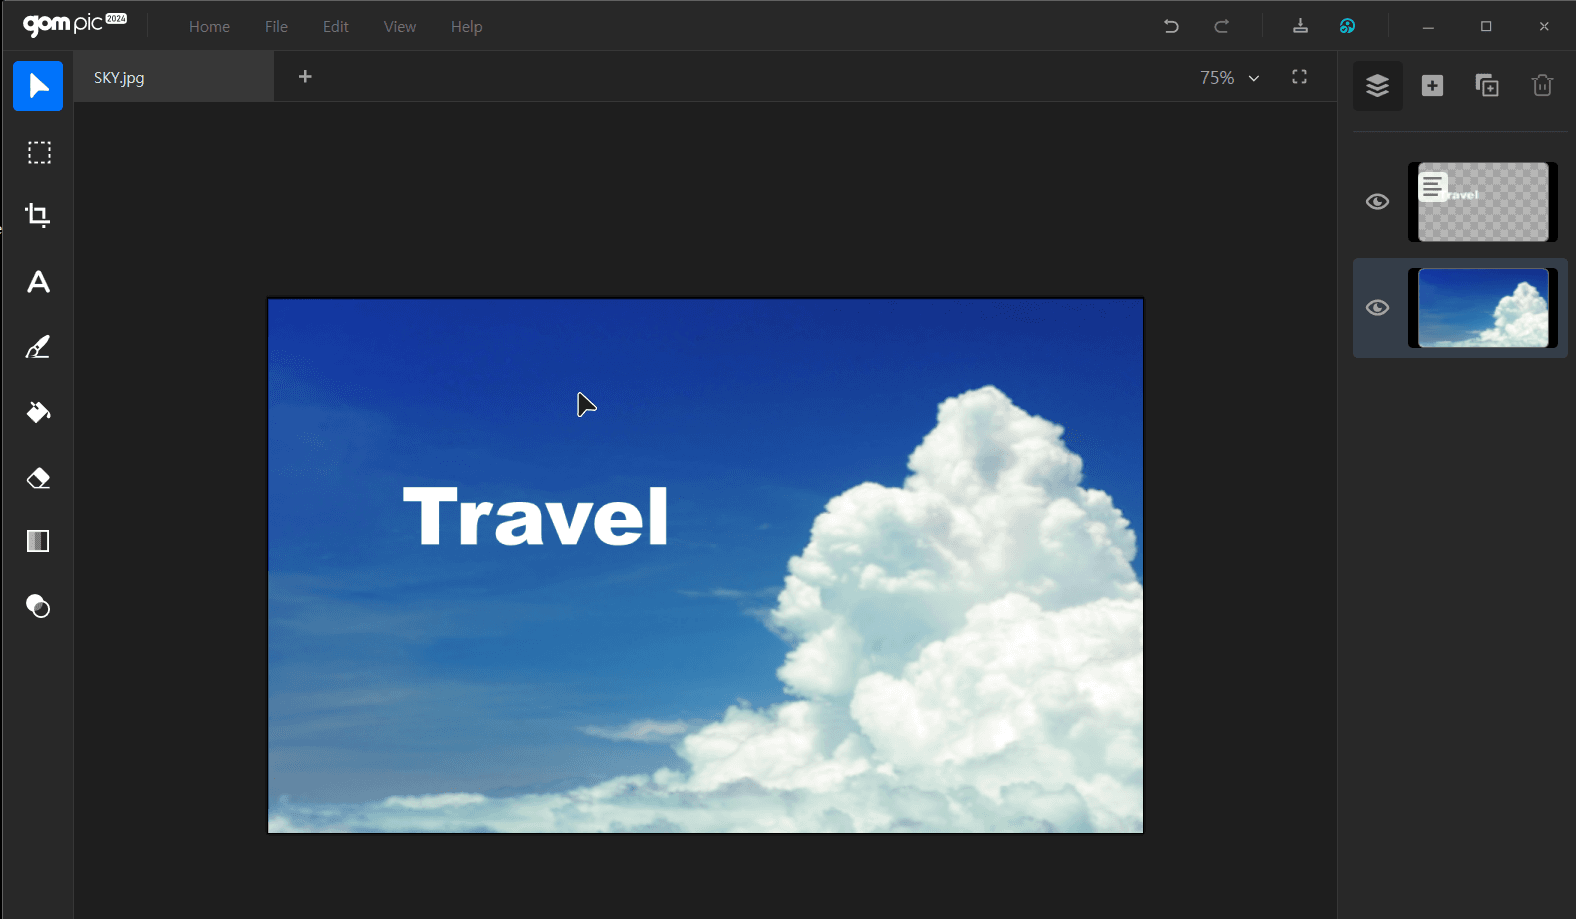This screenshot has height=919, width=1576.
Task: Add a new document tab
Action: tap(305, 77)
